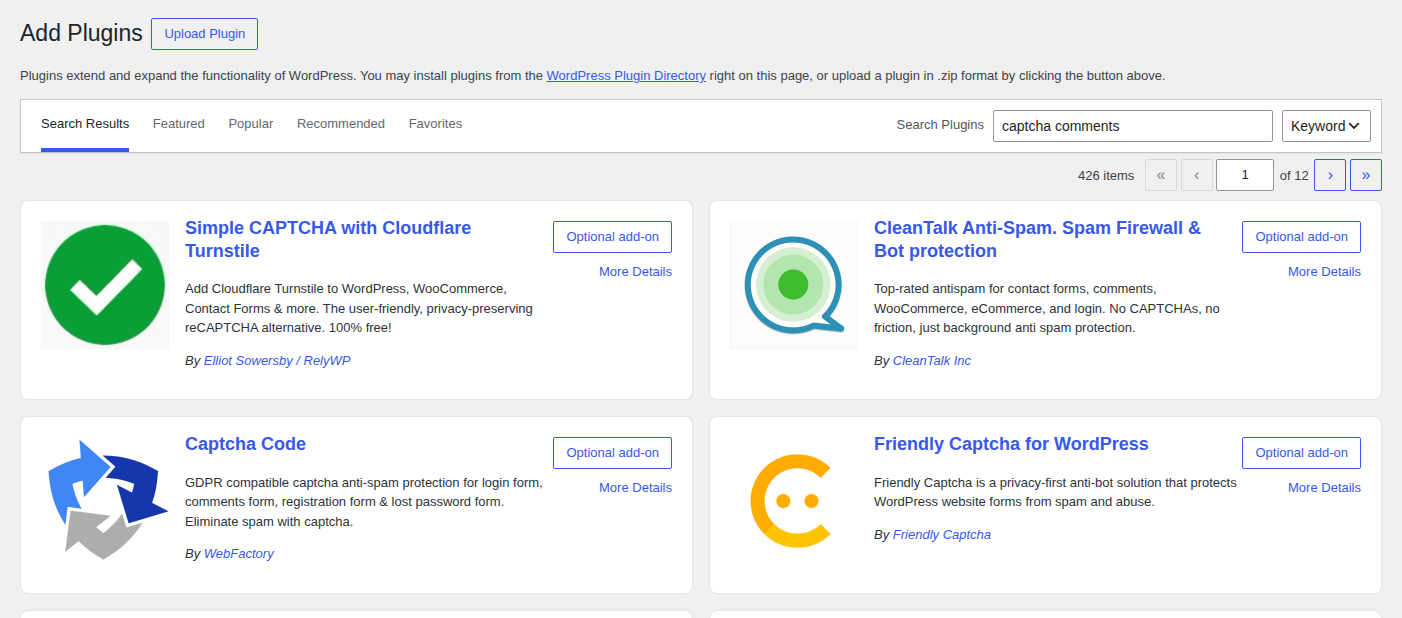
Task: Open CleanTalk Anti-Spam plugin title link
Action: [x=1037, y=239]
